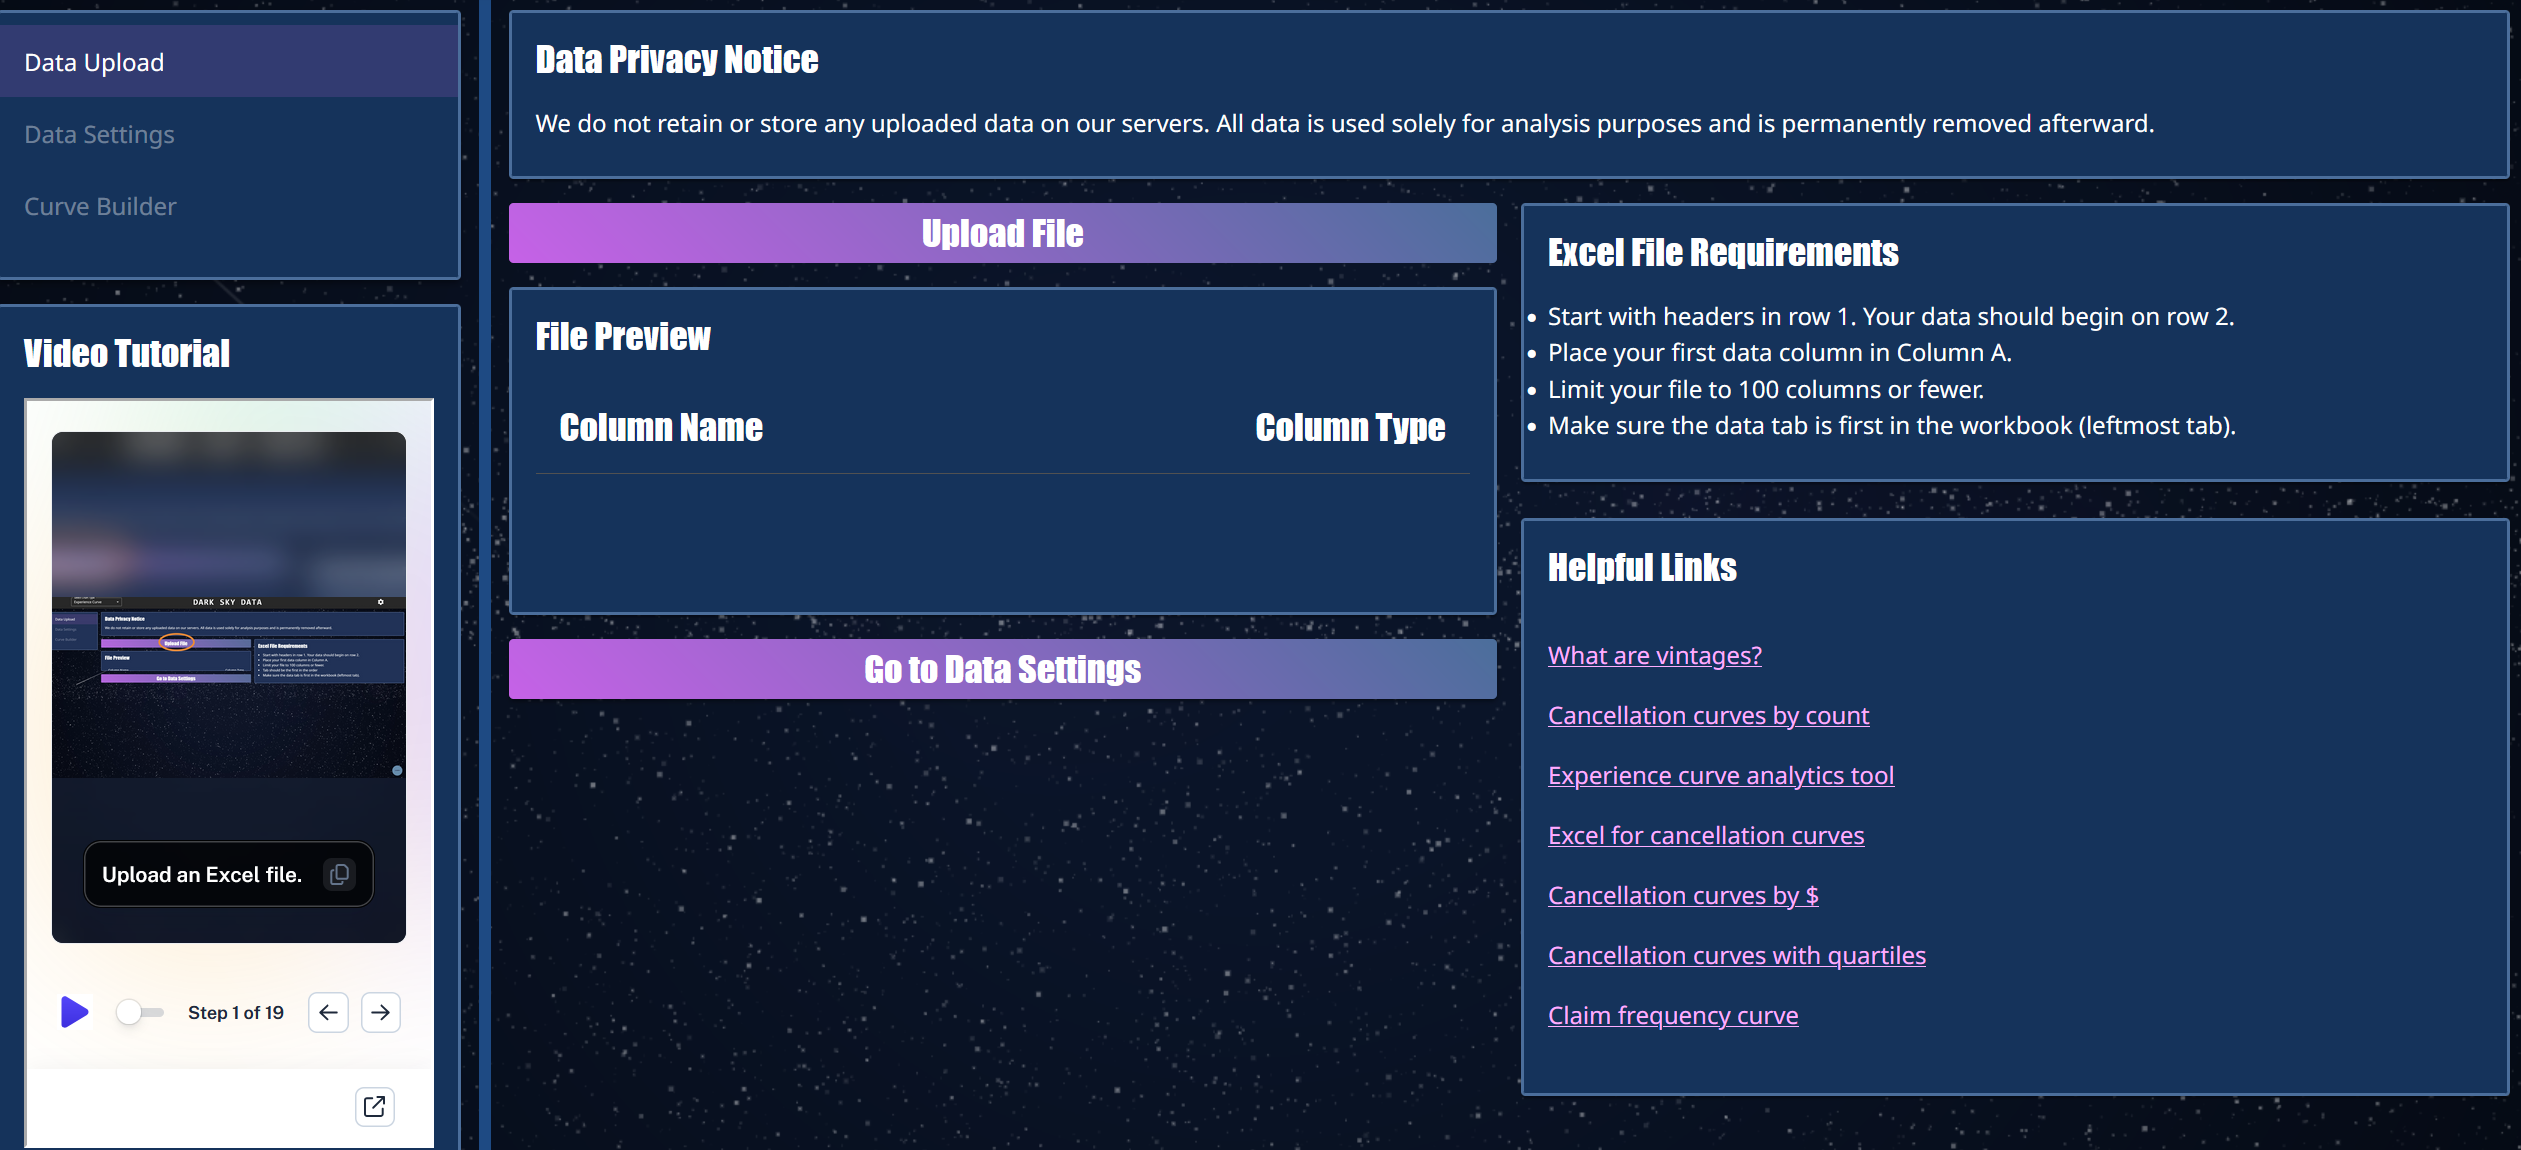Select the Data Upload menu item
This screenshot has height=1150, width=2521.
(x=94, y=62)
